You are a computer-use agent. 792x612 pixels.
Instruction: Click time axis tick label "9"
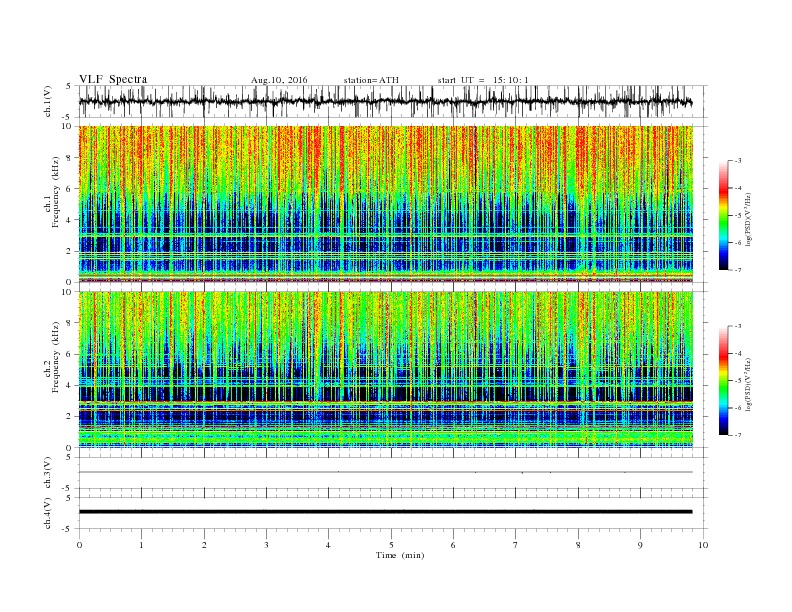coord(640,545)
